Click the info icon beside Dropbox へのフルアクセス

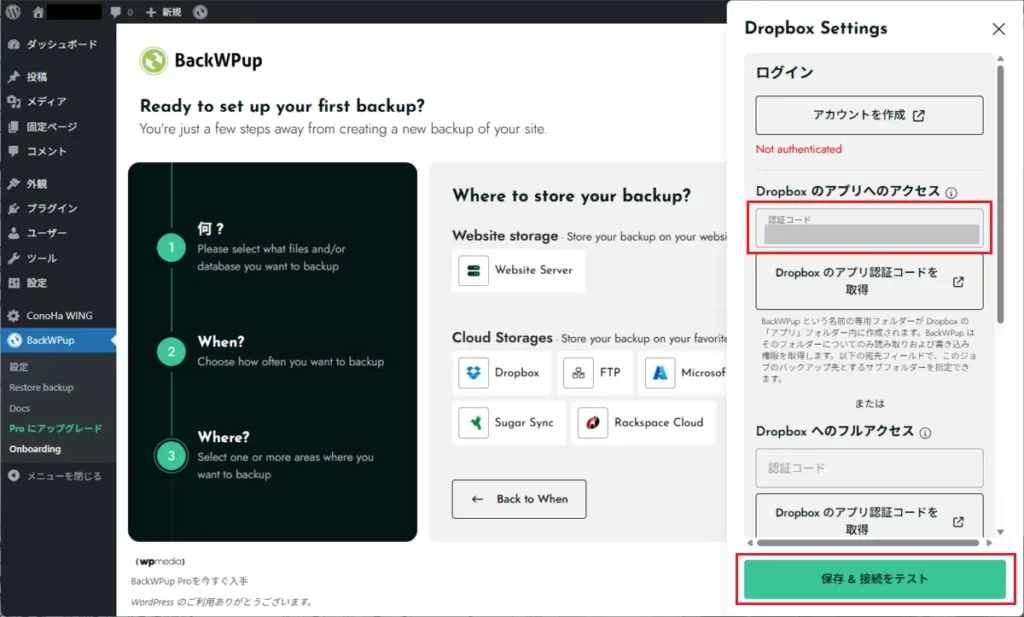click(925, 433)
